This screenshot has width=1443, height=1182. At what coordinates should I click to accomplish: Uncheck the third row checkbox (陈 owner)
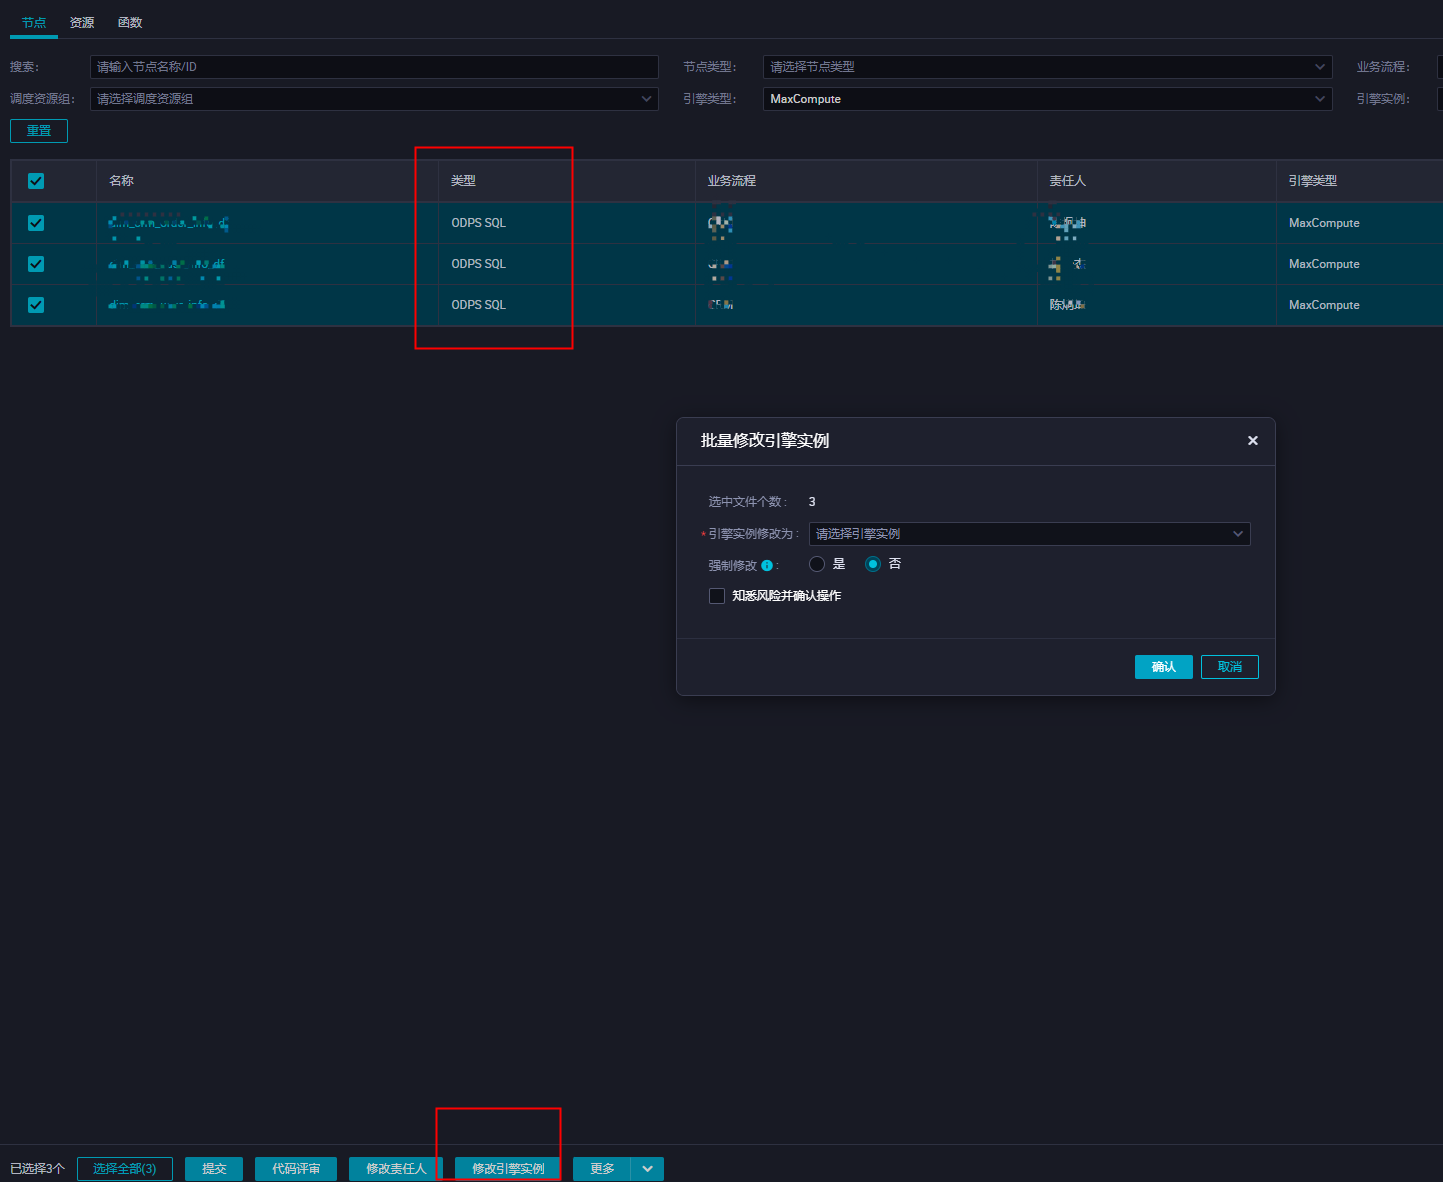click(36, 305)
